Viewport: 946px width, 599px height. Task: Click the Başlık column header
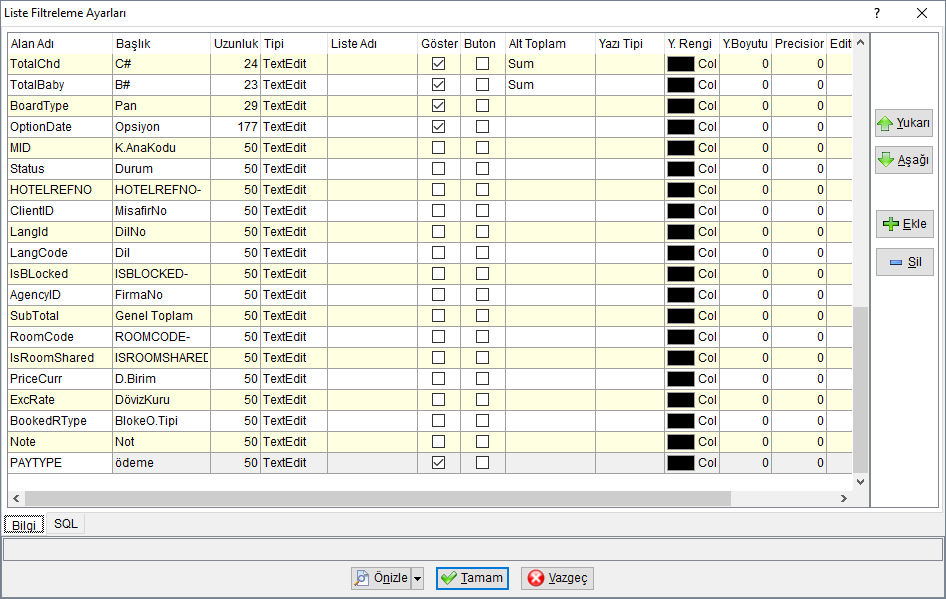161,43
